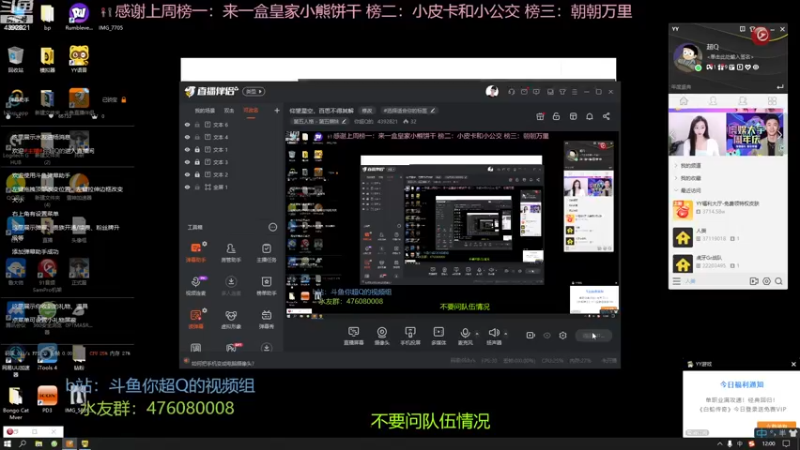Expand microphone options arrow
This screenshot has height=450, width=800.
click(477, 334)
